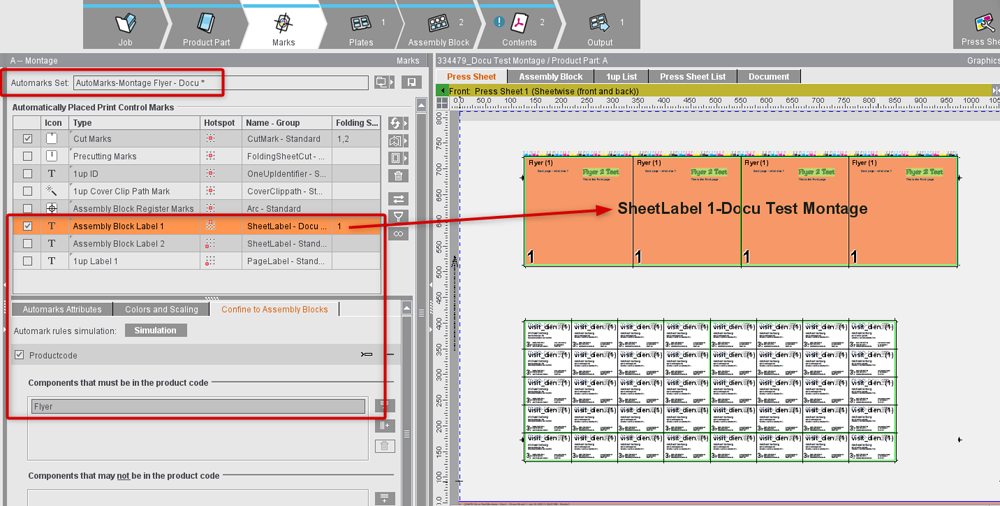Viewport: 1000px width, 506px height.
Task: Go to the Plates workflow step
Action: [x=361, y=27]
